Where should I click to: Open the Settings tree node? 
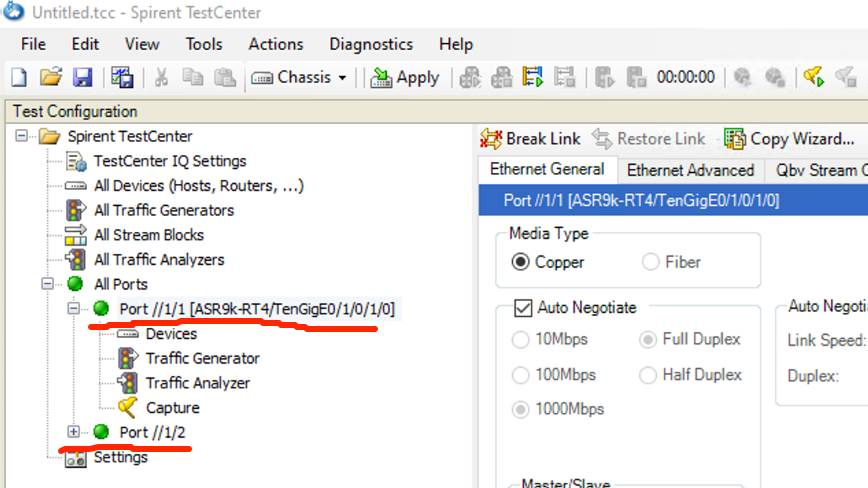[x=121, y=457]
